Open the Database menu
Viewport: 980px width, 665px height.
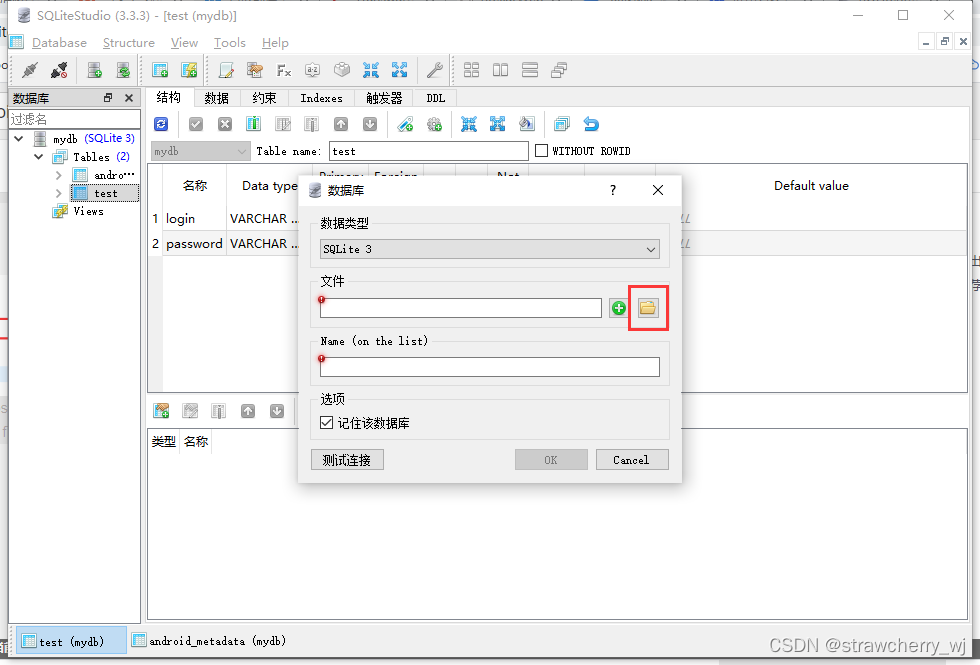click(59, 42)
